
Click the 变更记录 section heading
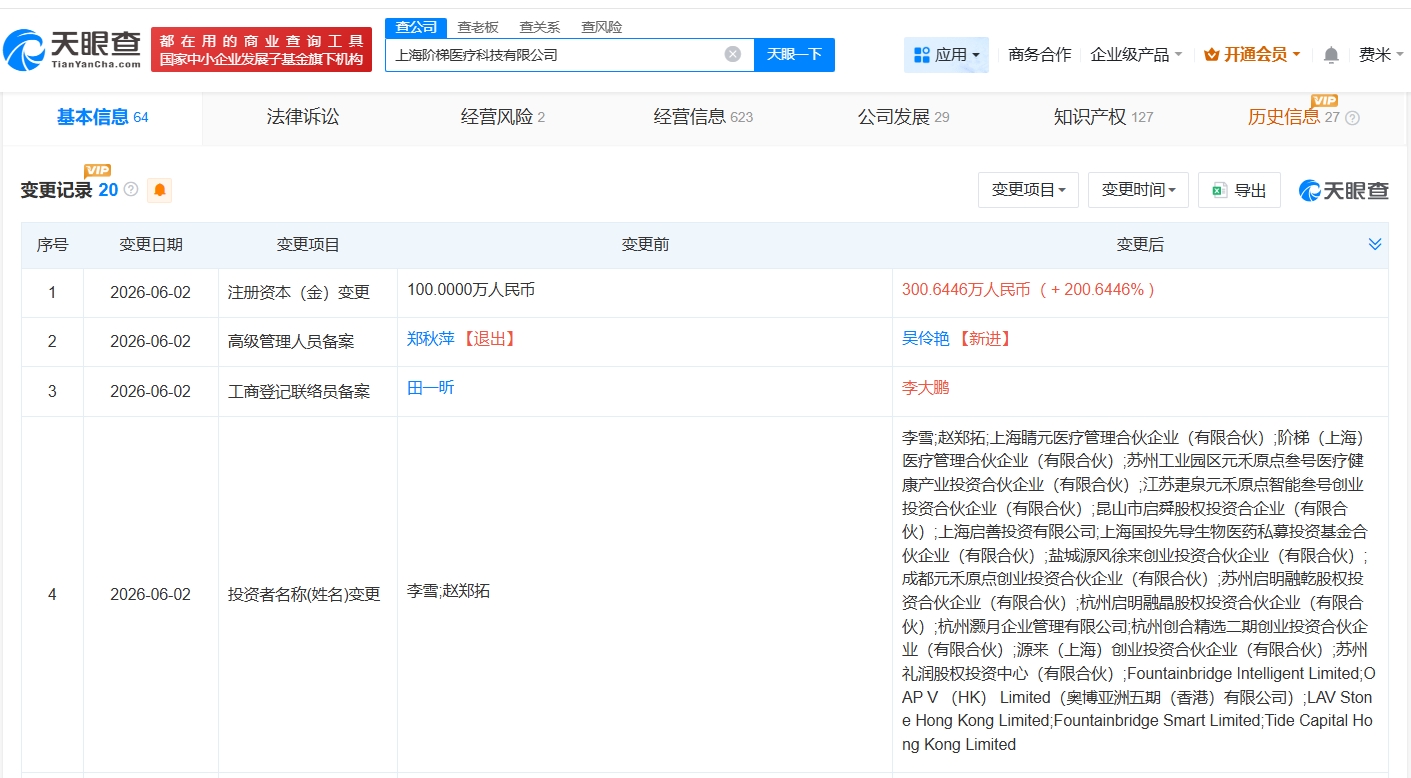(57, 190)
